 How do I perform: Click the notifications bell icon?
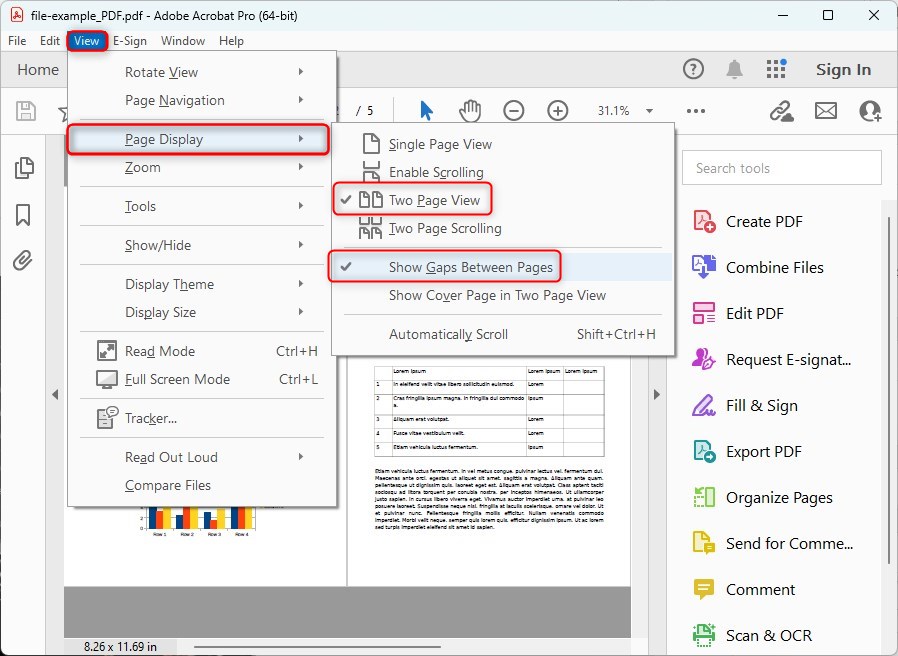coord(734,69)
